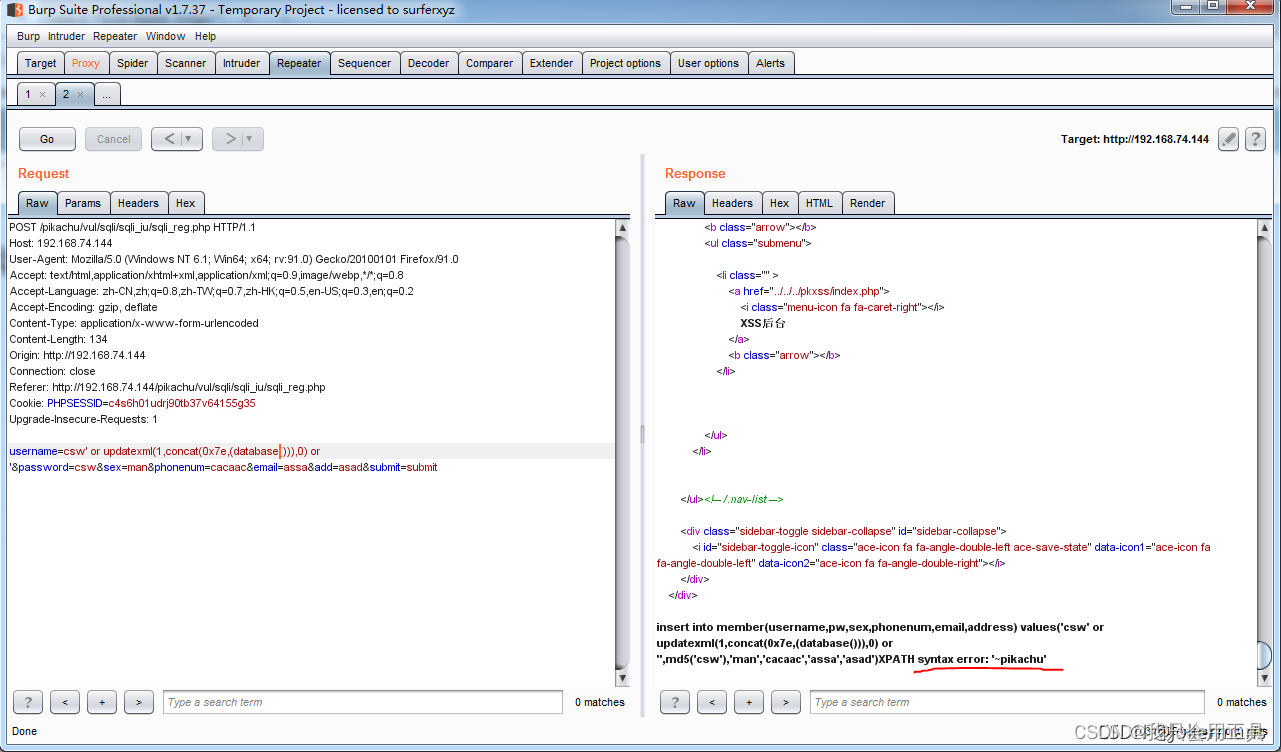1281x752 pixels.
Task: Switch to the Decoder tab
Action: [429, 63]
